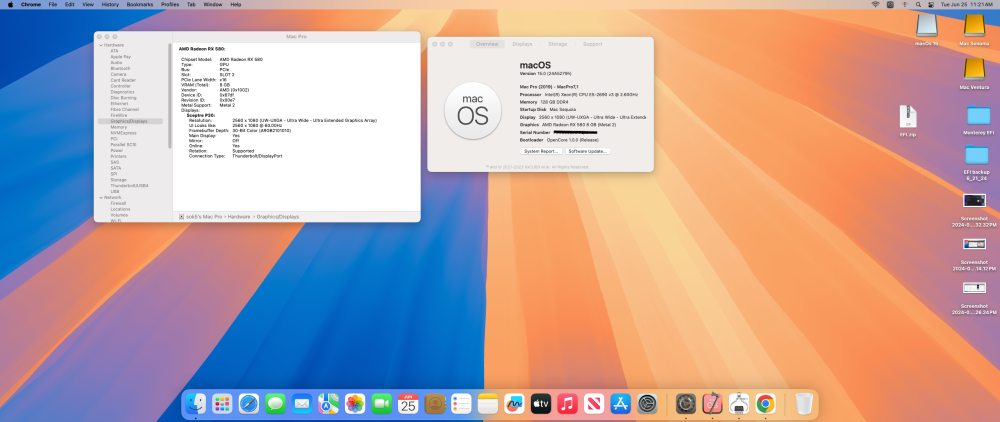Select Bluetooth in the hardware sidebar
Image resolution: width=1000 pixels, height=422 pixels.
121,68
